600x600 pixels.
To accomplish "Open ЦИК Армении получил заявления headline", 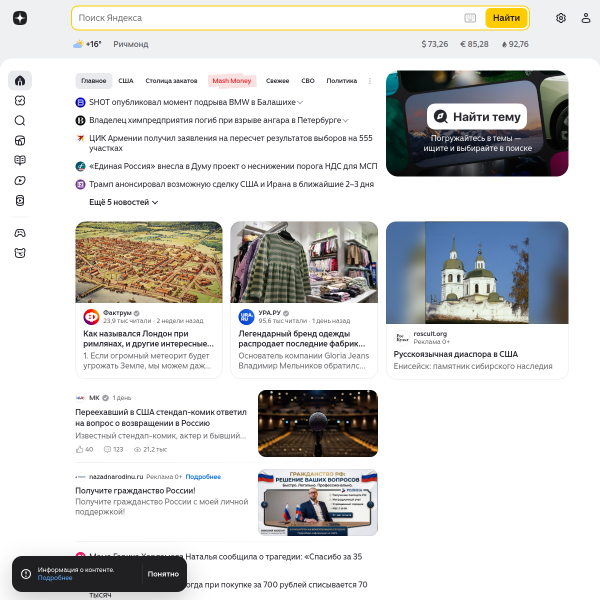I will 231,143.
